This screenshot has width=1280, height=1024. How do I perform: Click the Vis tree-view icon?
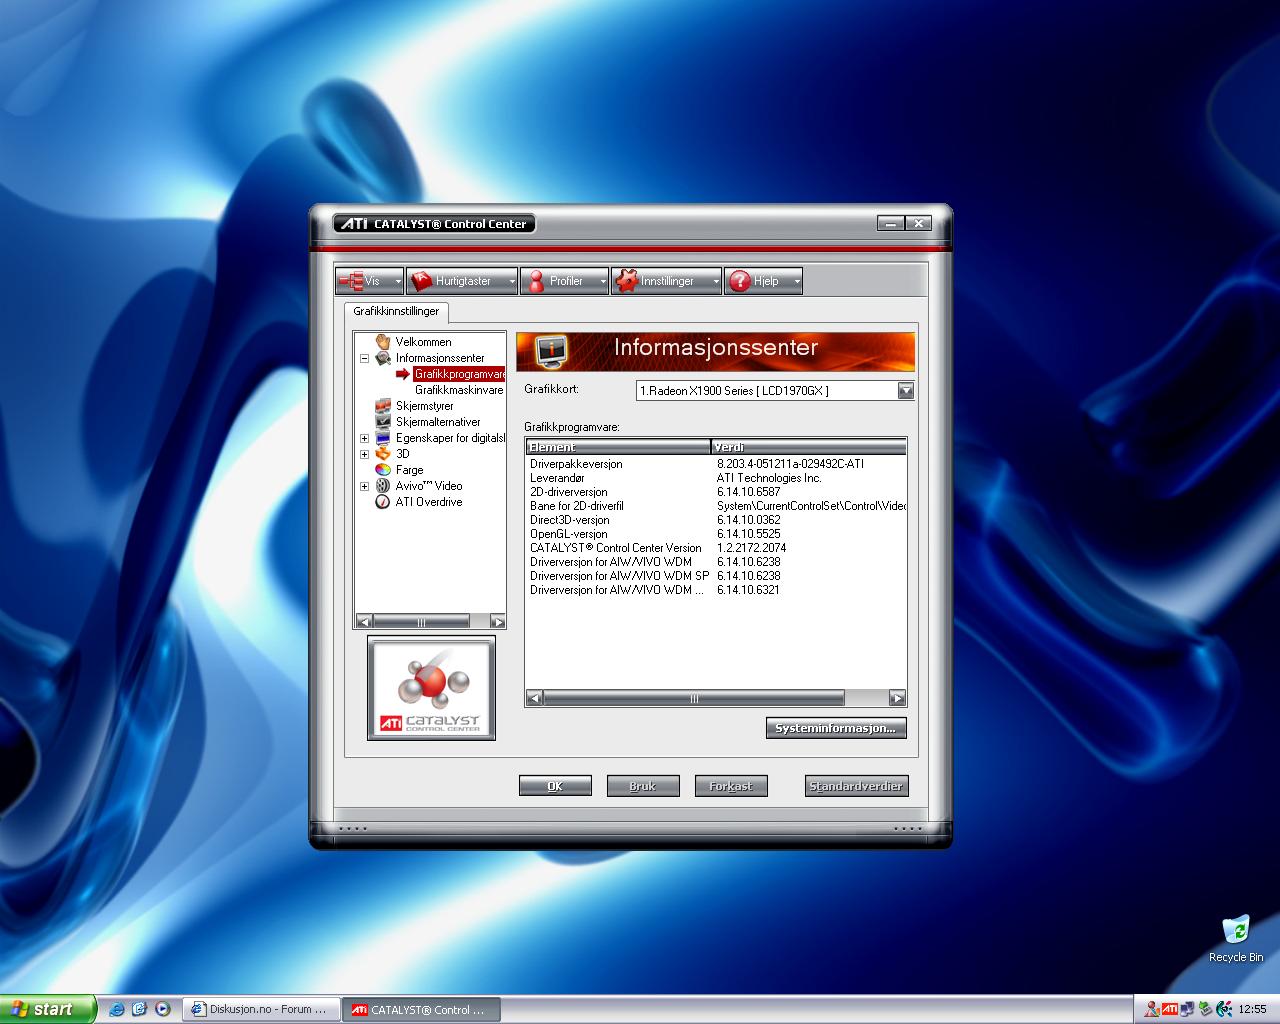[x=351, y=281]
